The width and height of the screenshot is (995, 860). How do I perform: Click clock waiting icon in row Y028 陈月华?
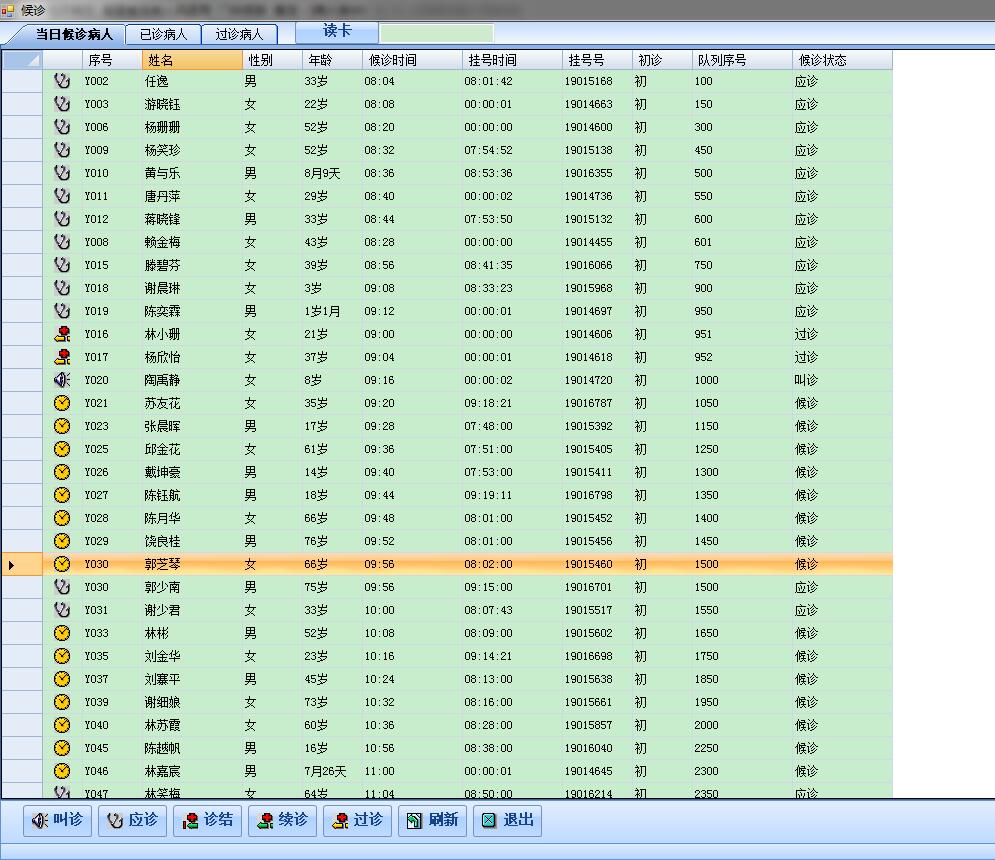62,518
